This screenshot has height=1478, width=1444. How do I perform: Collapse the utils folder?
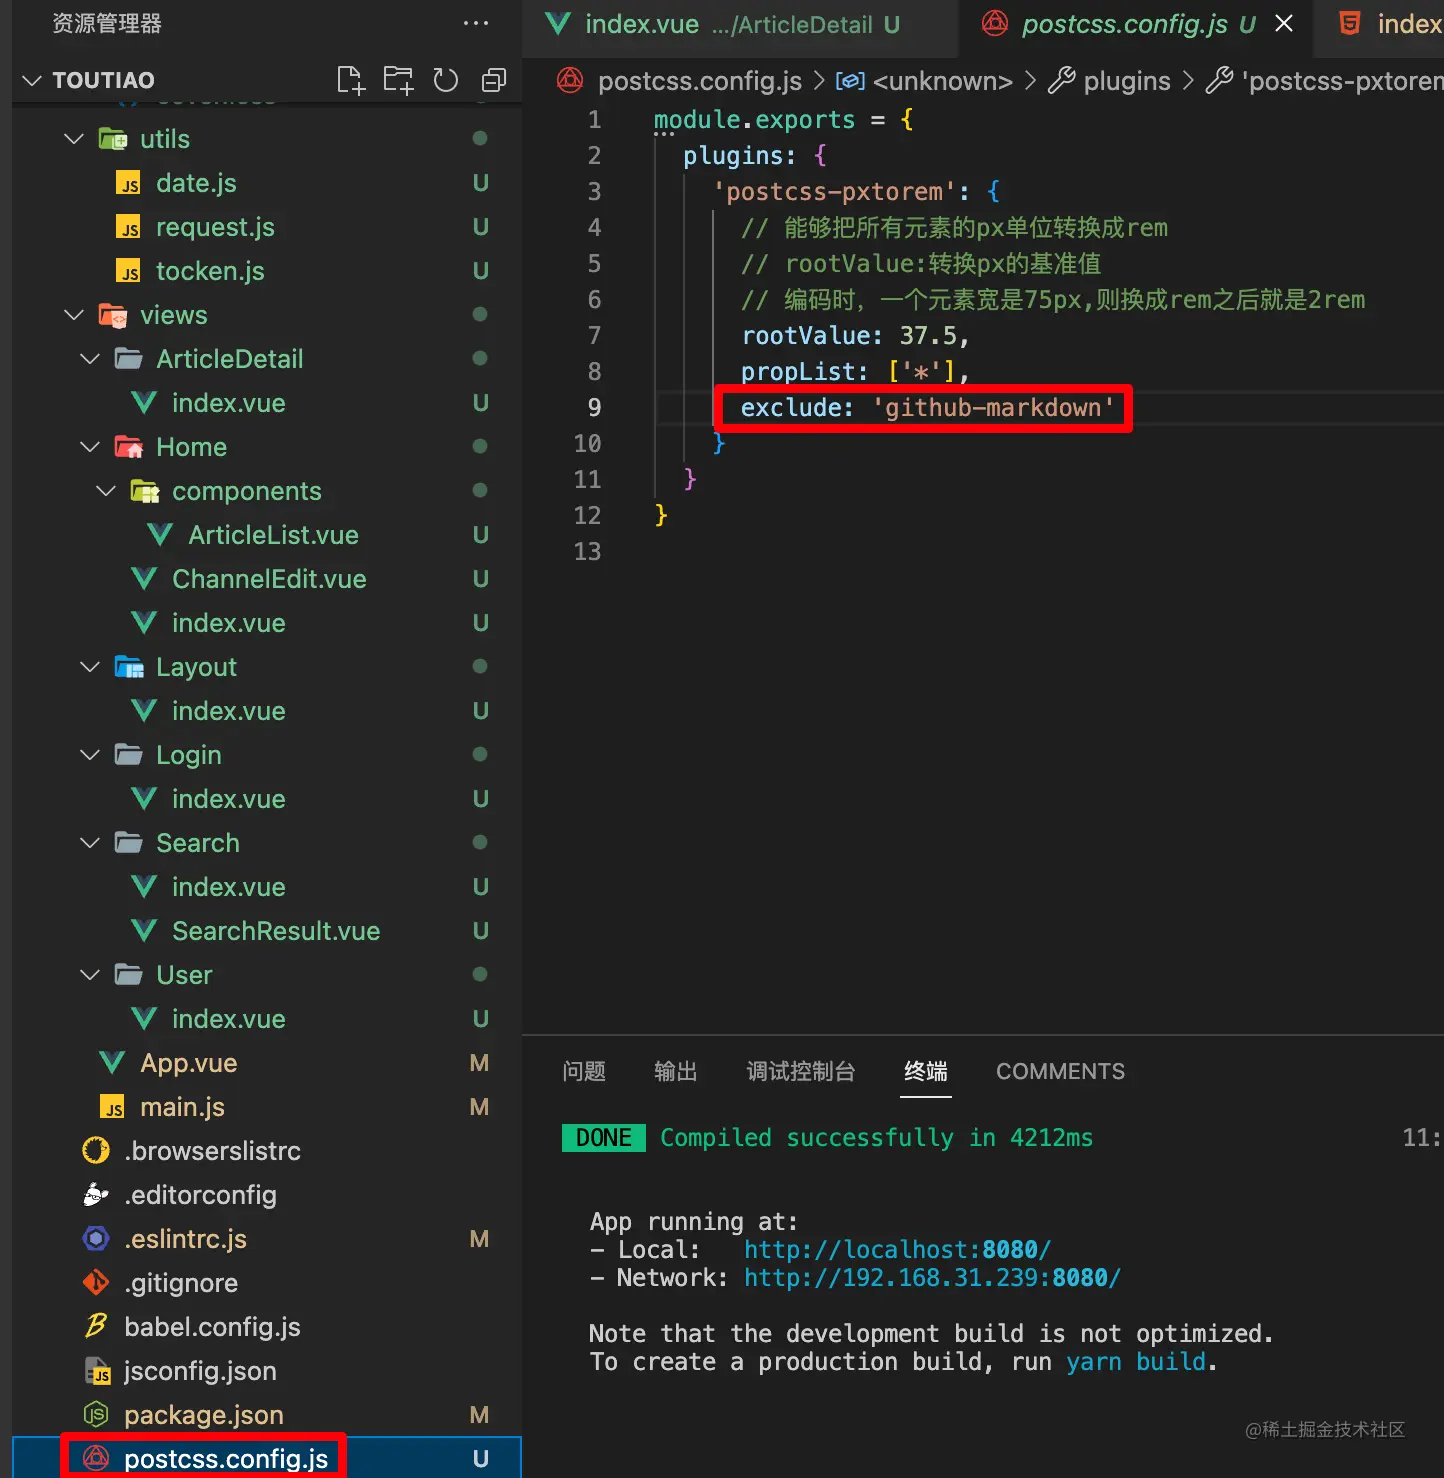coord(74,139)
